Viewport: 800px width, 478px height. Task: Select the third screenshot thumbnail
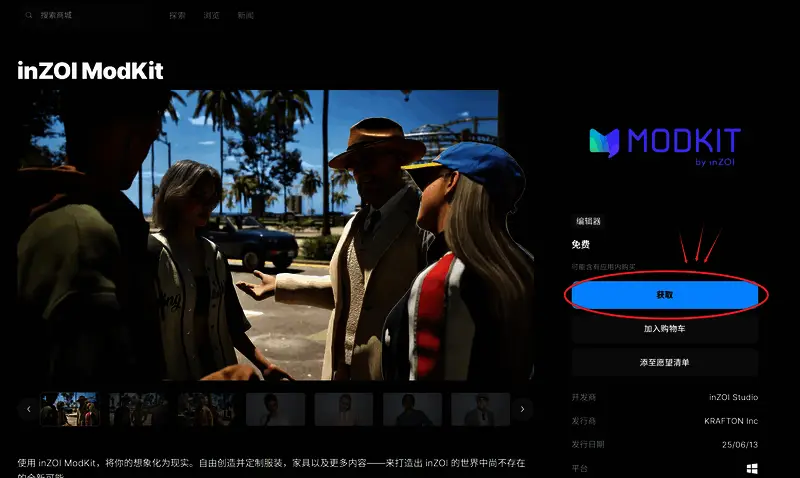point(207,409)
